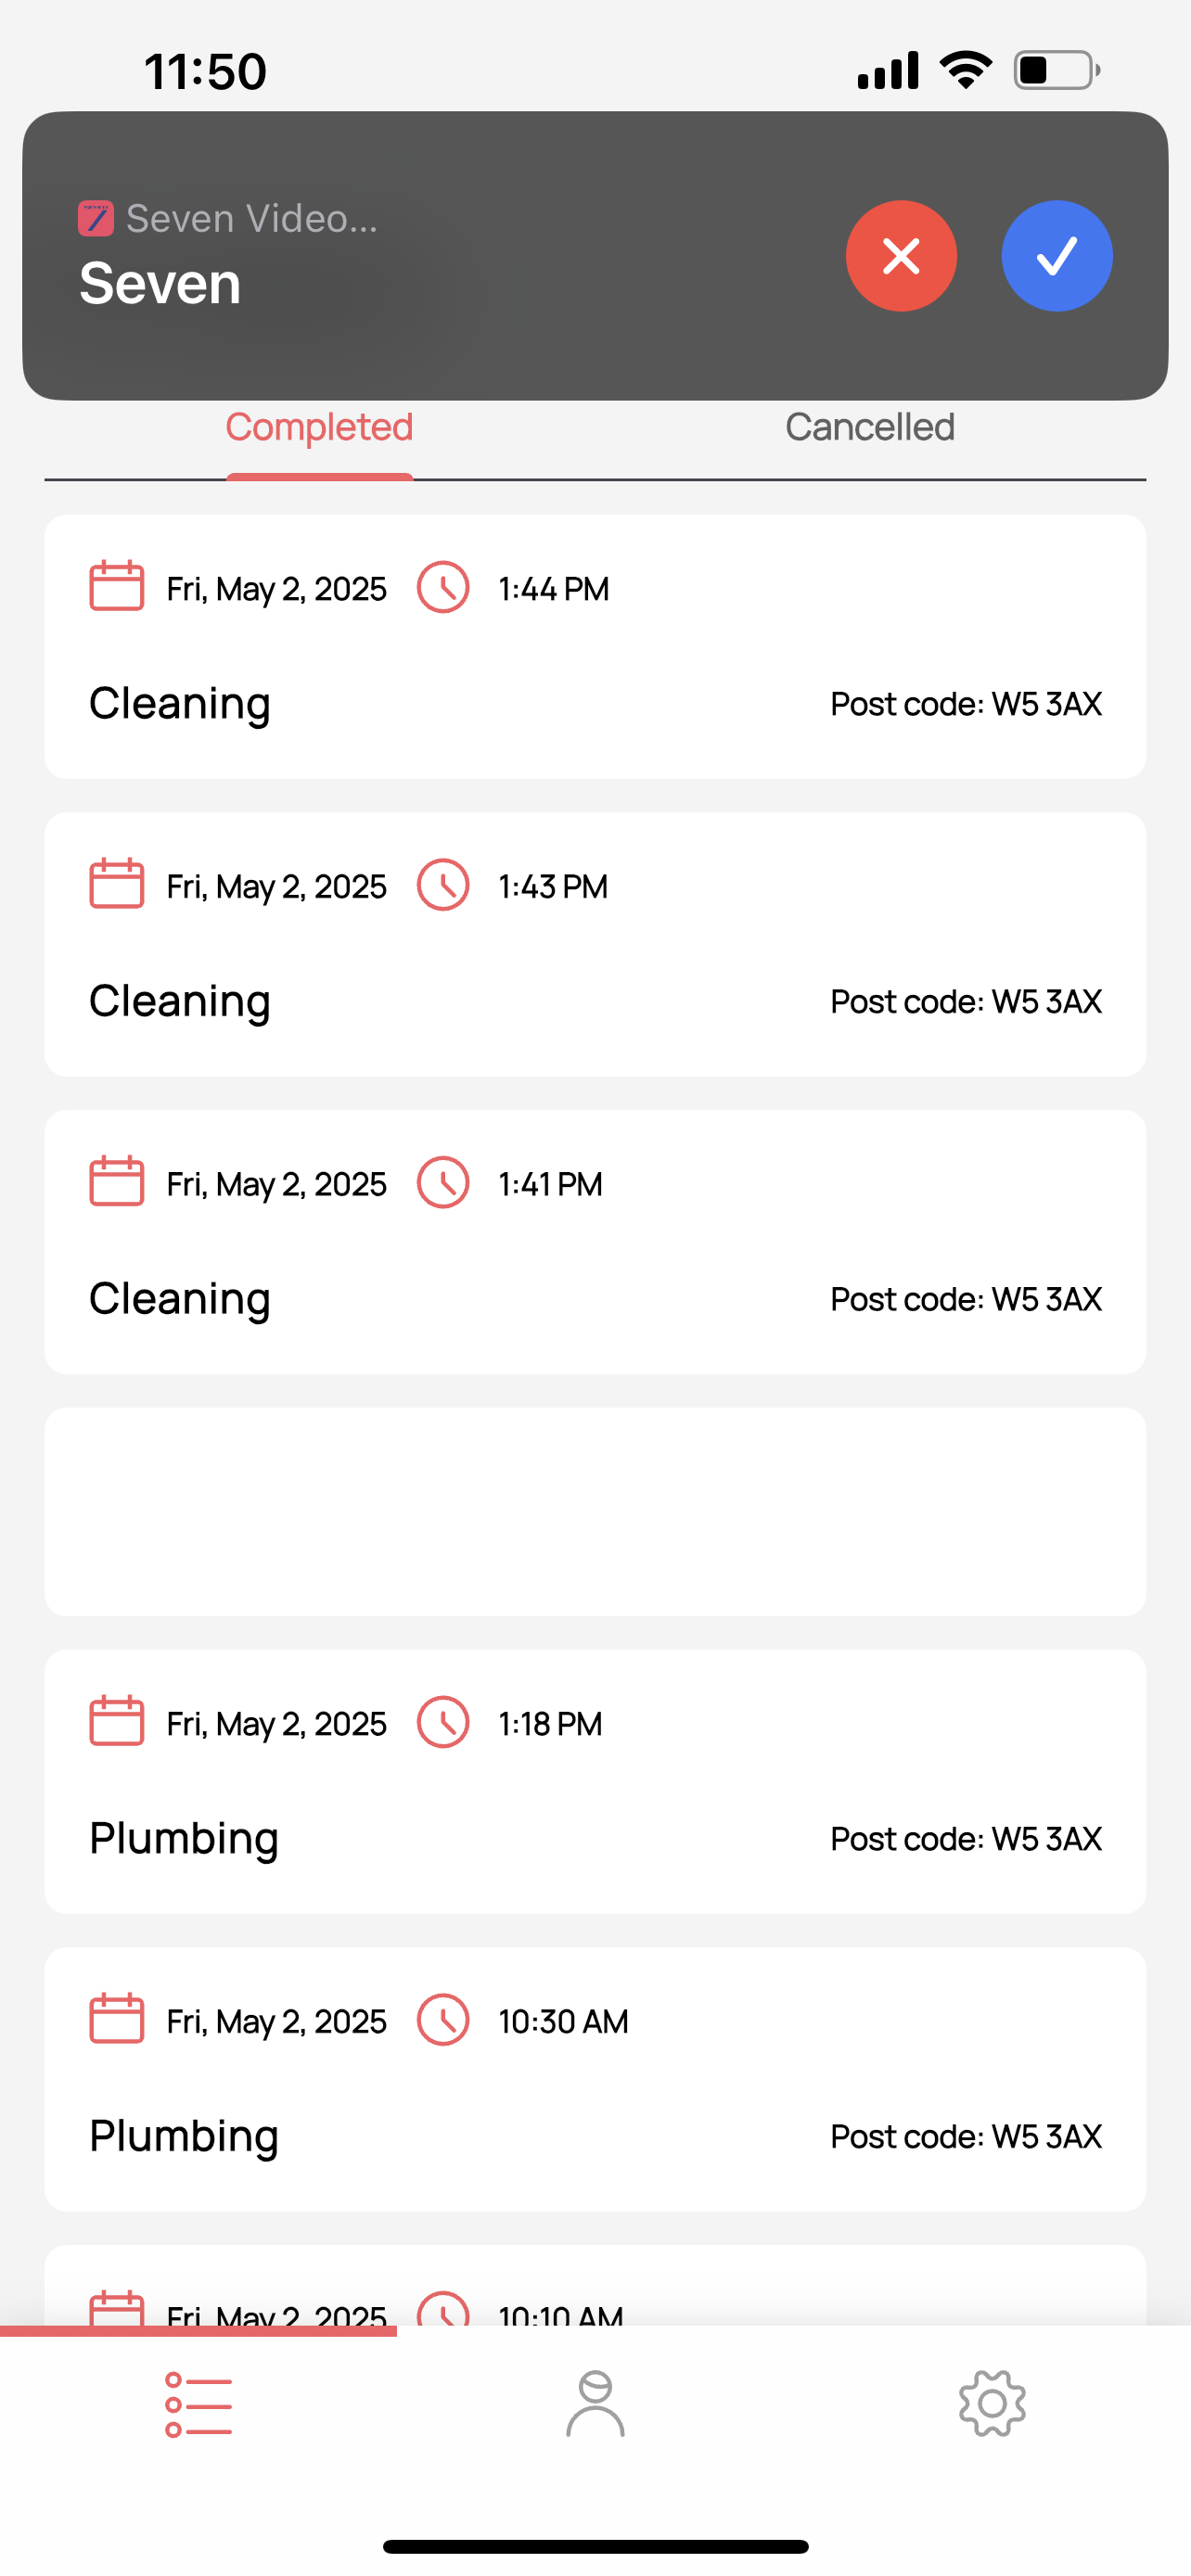
Task: Tap the battery indicator in status bar
Action: point(1056,70)
